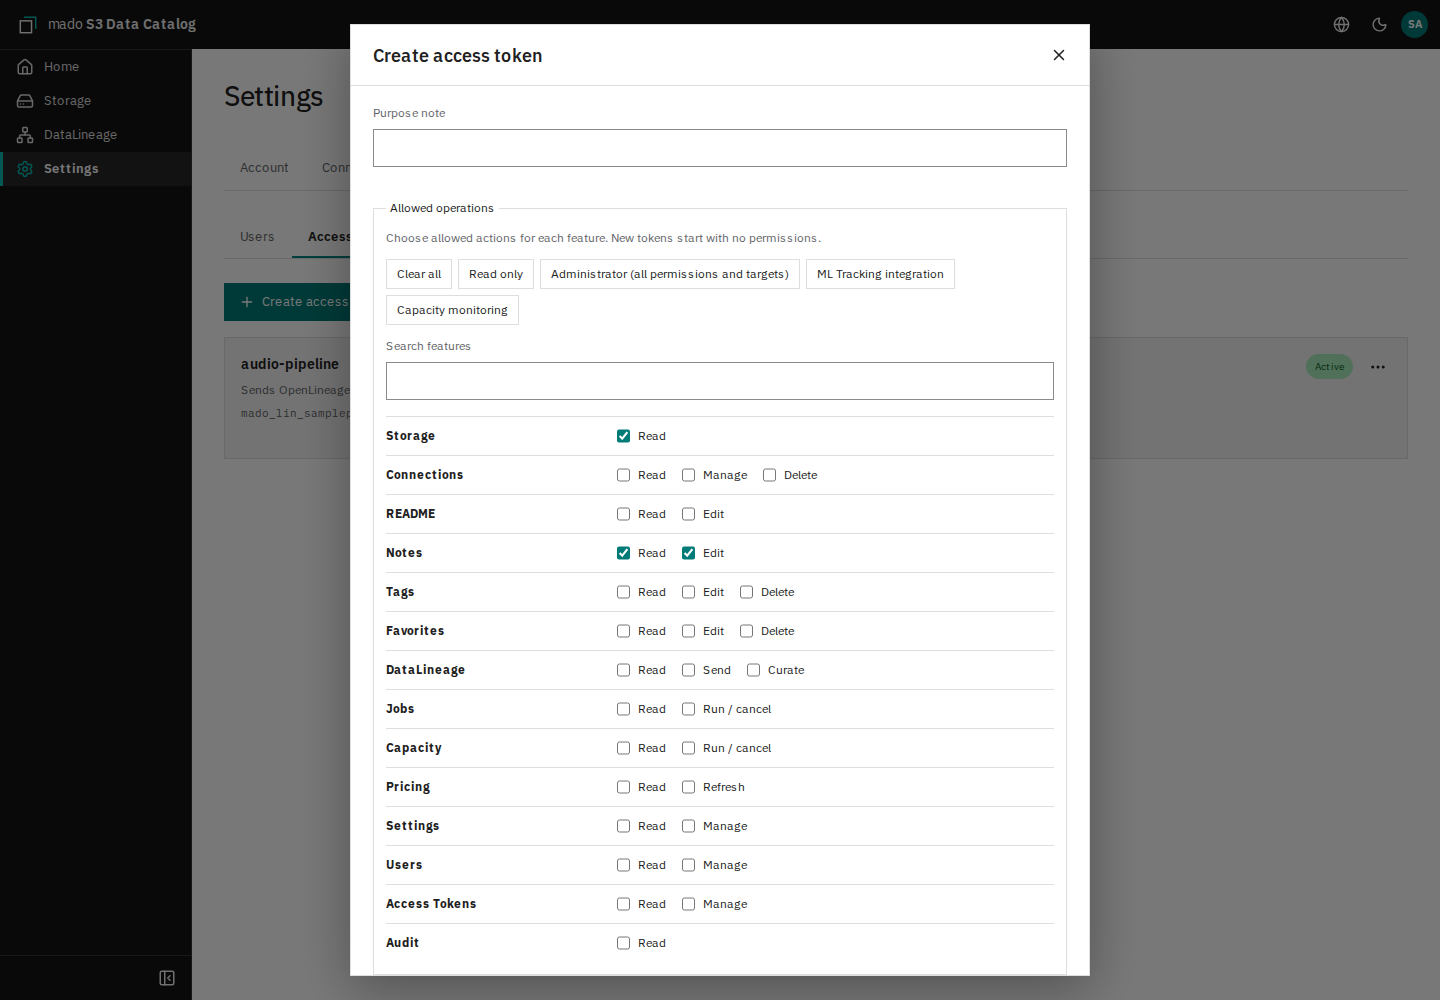Check Favorites Read checkbox
This screenshot has height=1000, width=1440.
point(623,631)
